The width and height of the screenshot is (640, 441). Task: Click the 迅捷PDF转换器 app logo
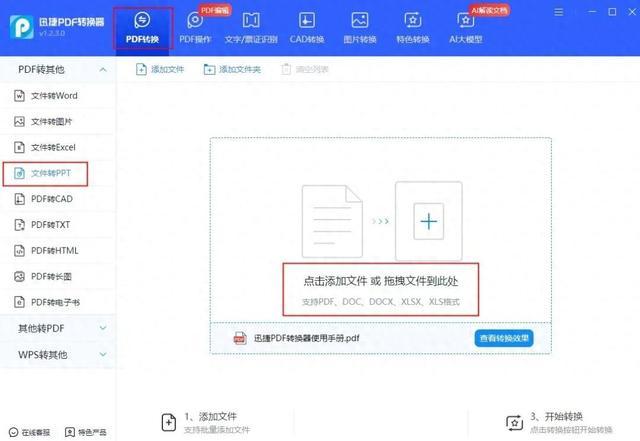click(x=21, y=27)
